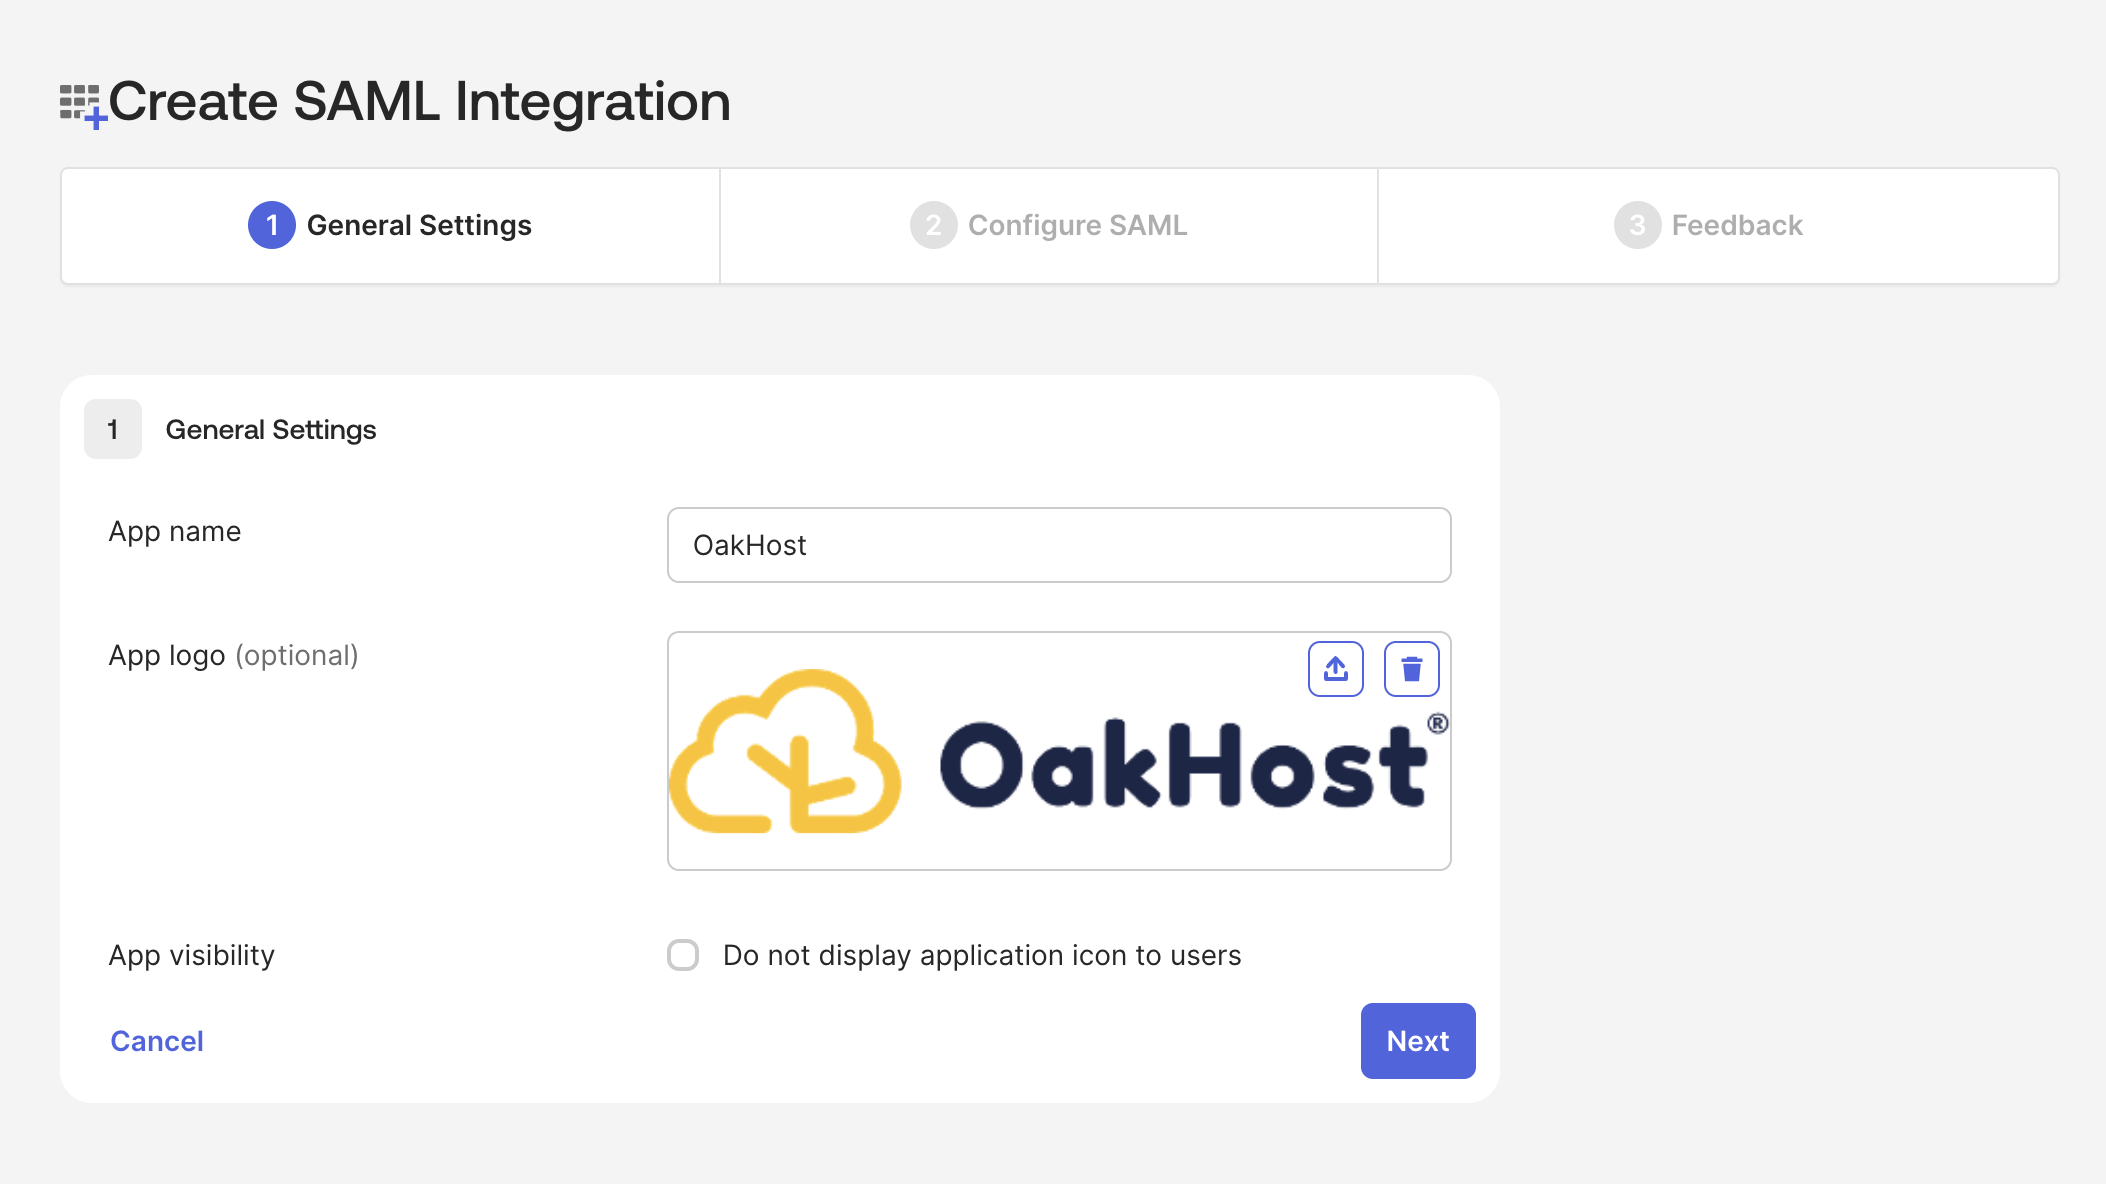Switch to the Configure SAML step
The width and height of the screenshot is (2106, 1184).
click(x=1077, y=226)
